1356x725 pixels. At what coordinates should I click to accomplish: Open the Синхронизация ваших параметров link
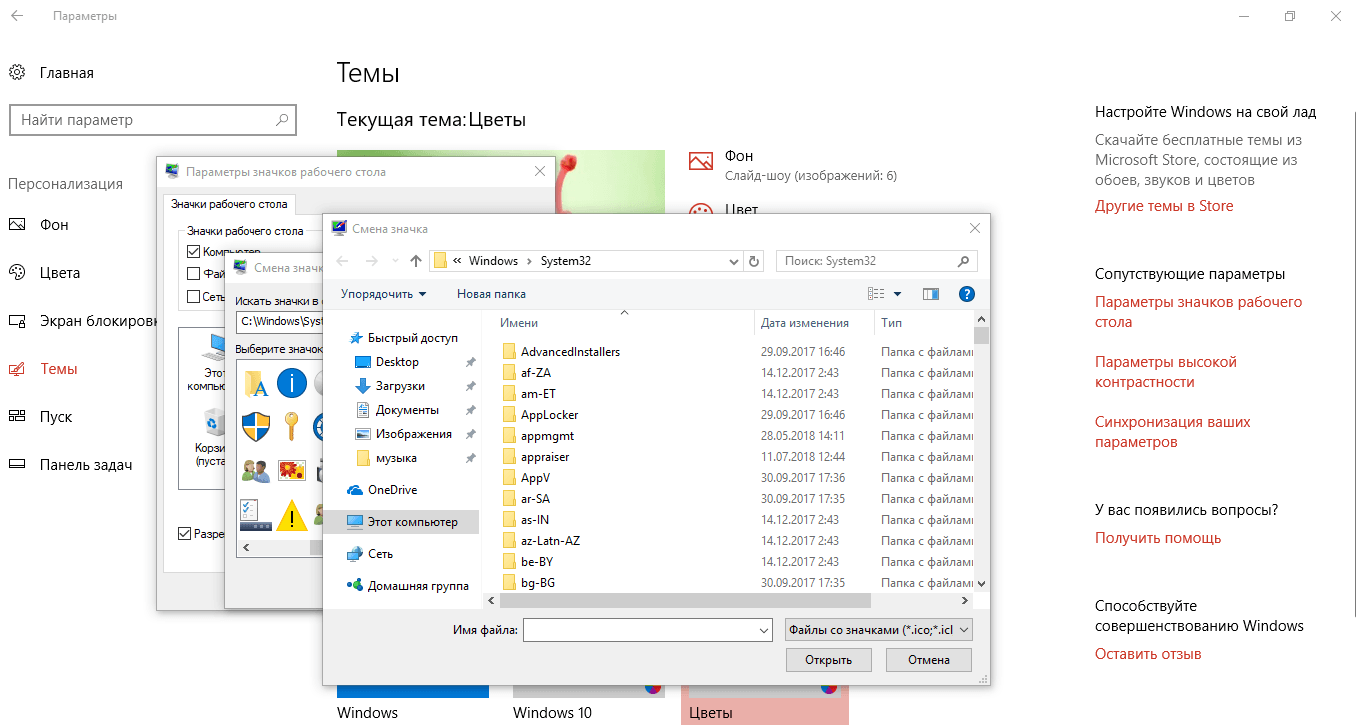(1173, 432)
